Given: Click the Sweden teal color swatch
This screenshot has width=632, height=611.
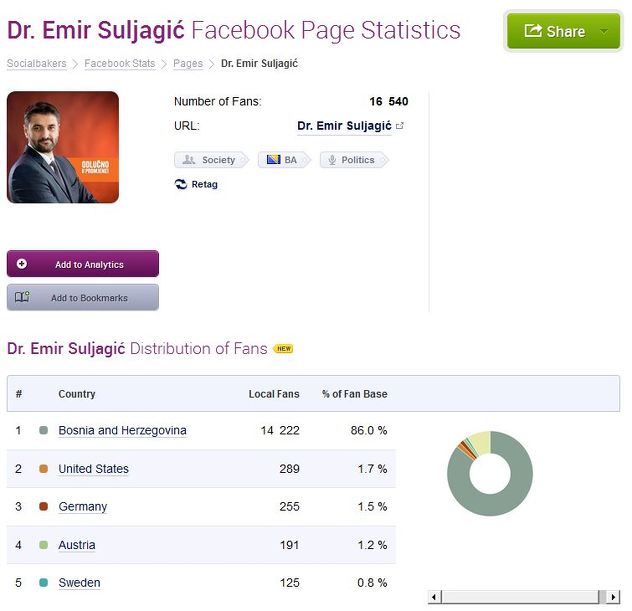Looking at the screenshot, I should coord(43,583).
